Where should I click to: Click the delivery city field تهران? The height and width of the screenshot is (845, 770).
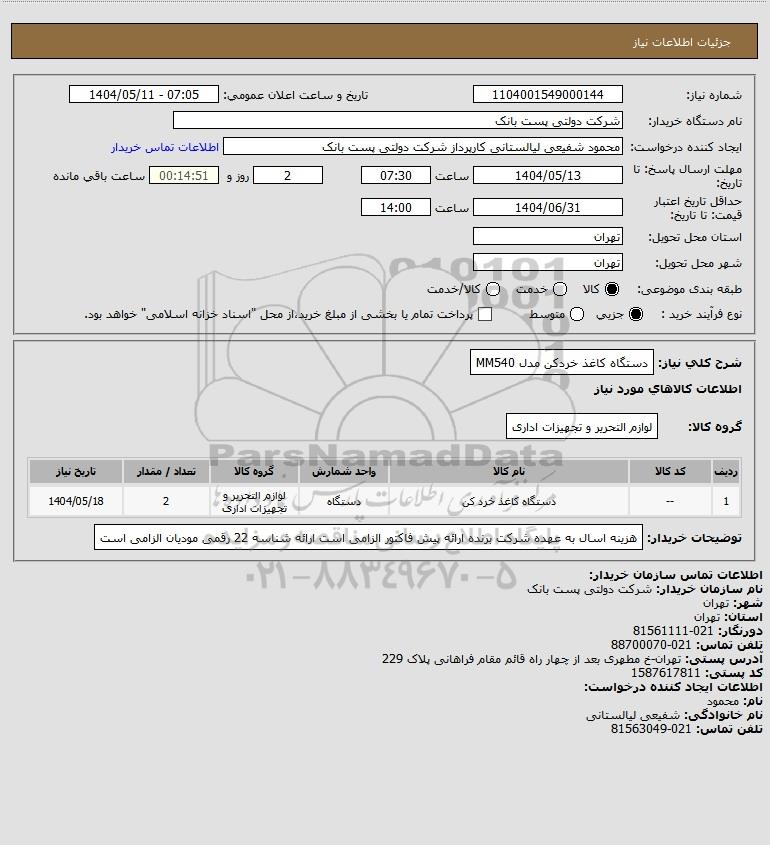(547, 262)
